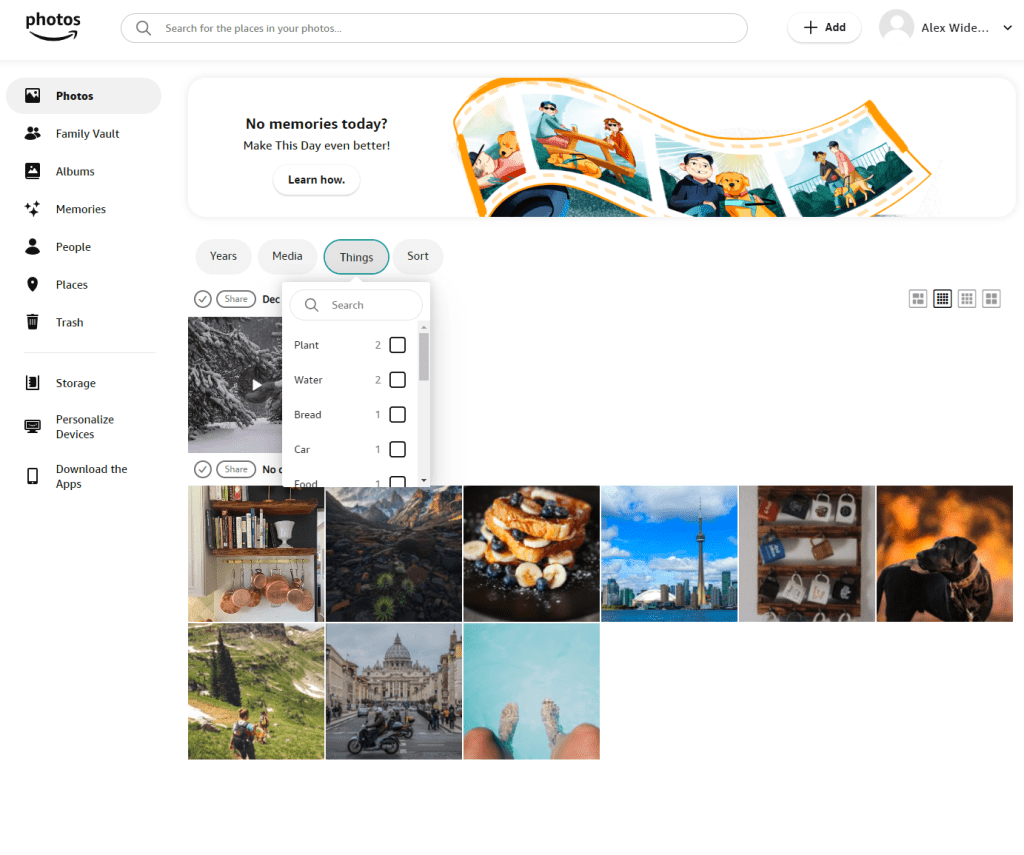Open the Trash bin icon
The width and height of the screenshot is (1024, 855).
32,322
